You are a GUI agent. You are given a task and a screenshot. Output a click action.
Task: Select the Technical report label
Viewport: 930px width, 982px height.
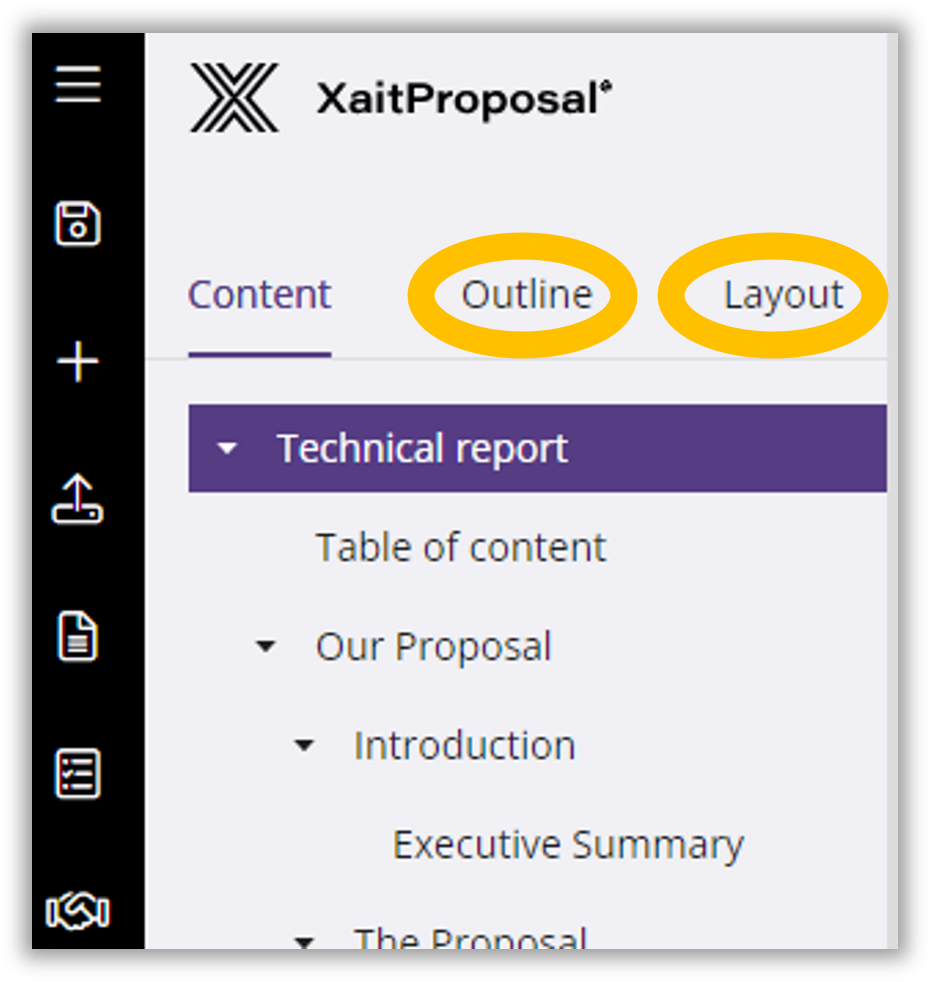coord(422,449)
